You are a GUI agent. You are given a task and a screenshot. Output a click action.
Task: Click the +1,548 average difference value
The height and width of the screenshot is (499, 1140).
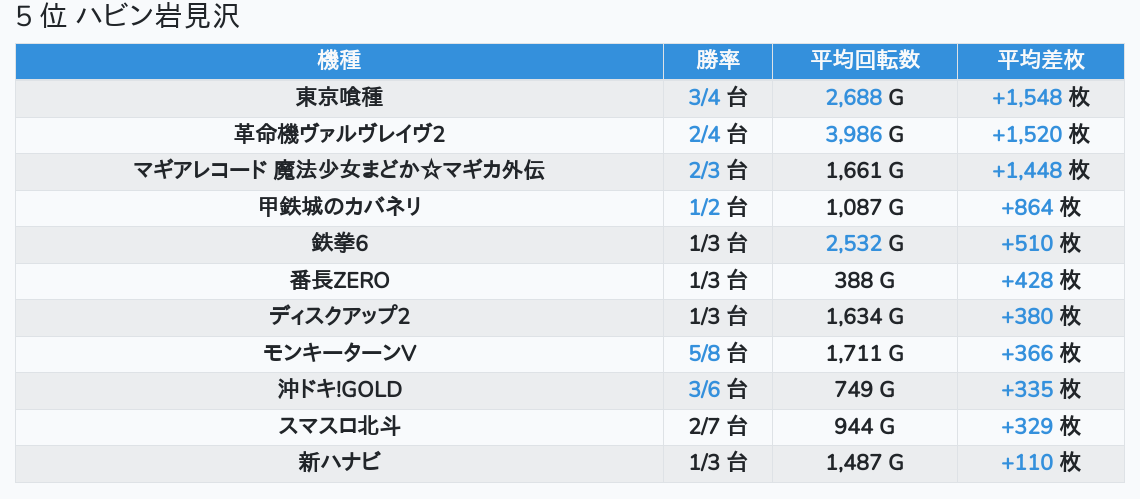point(1027,98)
